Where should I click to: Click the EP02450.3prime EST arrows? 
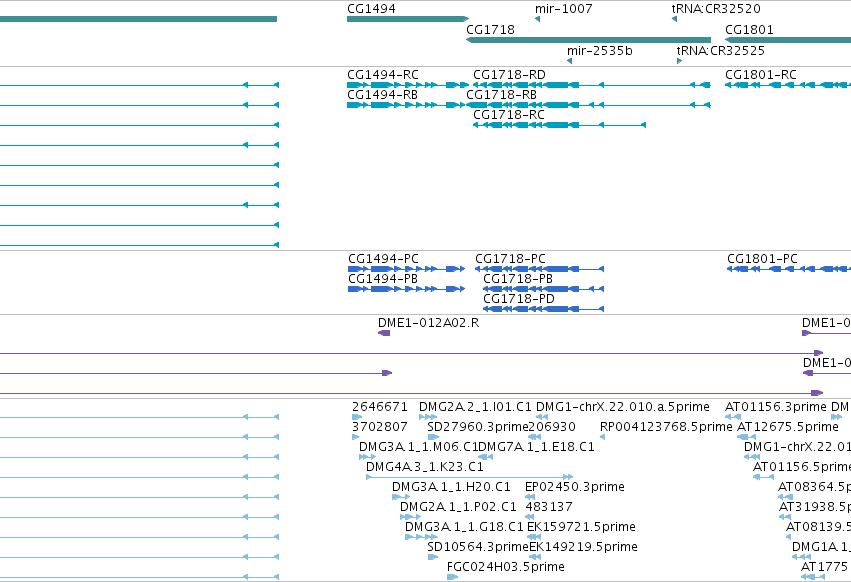pyautogui.click(x=530, y=497)
